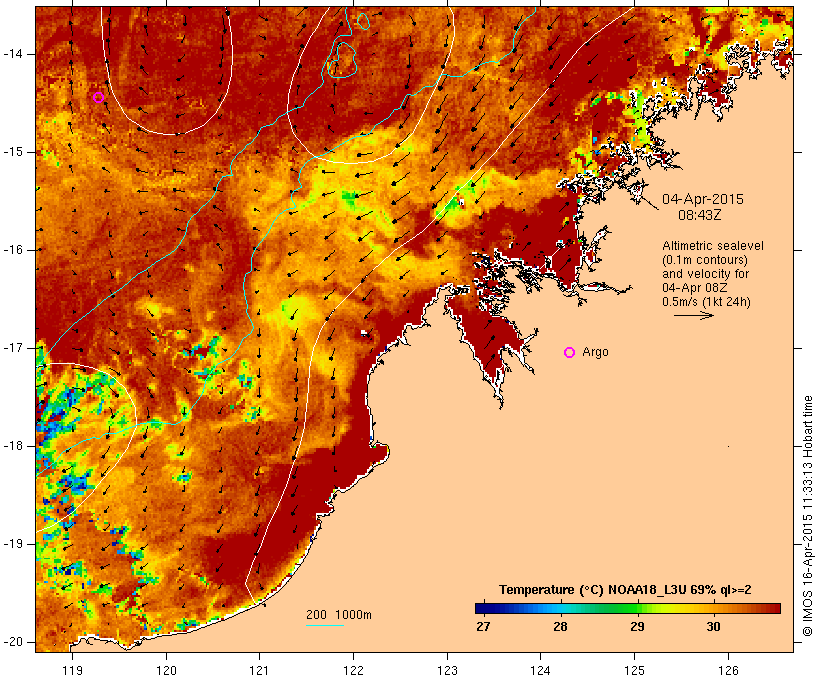Select the 'Altimetric sealevel' caption line

coord(713,246)
